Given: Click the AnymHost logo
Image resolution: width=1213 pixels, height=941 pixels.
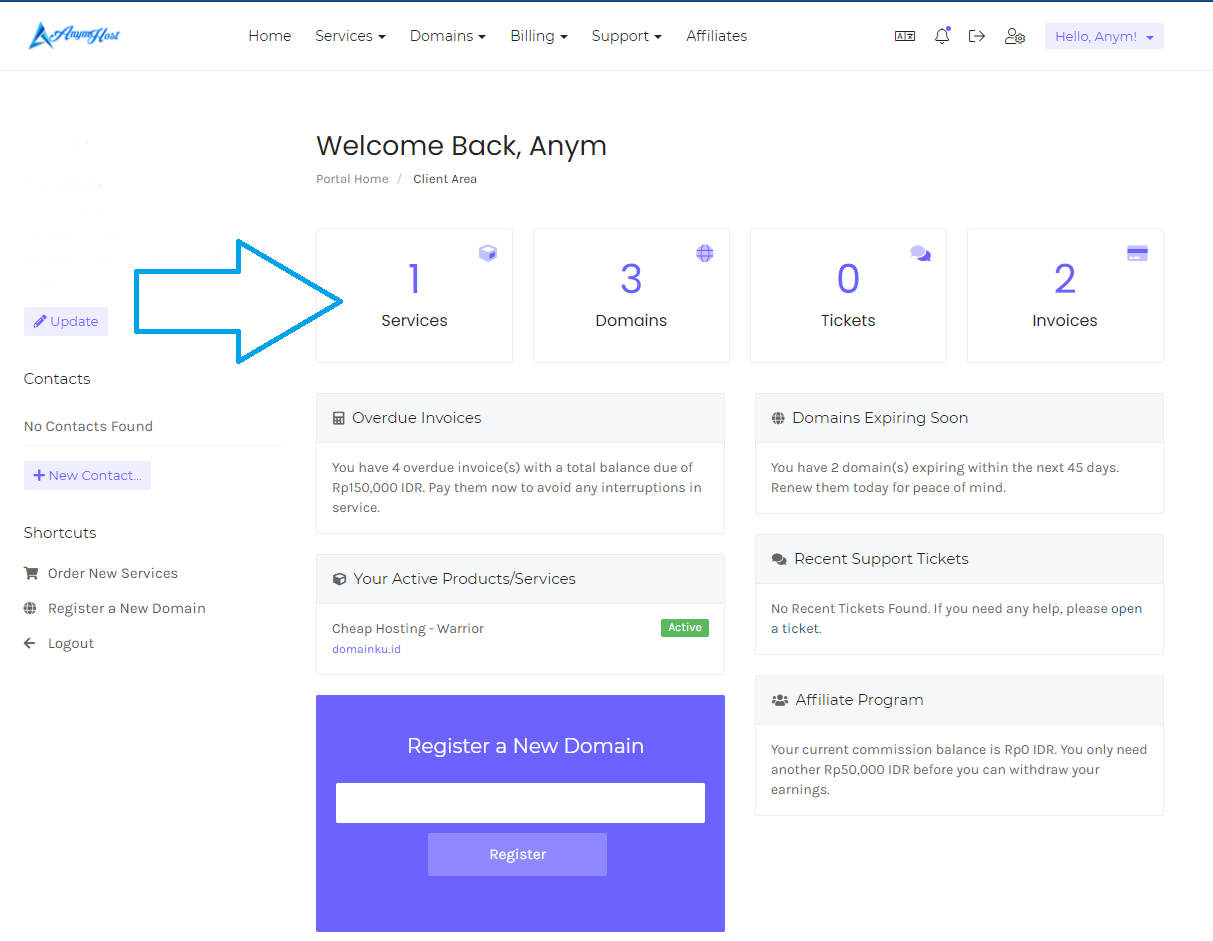Looking at the screenshot, I should pyautogui.click(x=74, y=35).
